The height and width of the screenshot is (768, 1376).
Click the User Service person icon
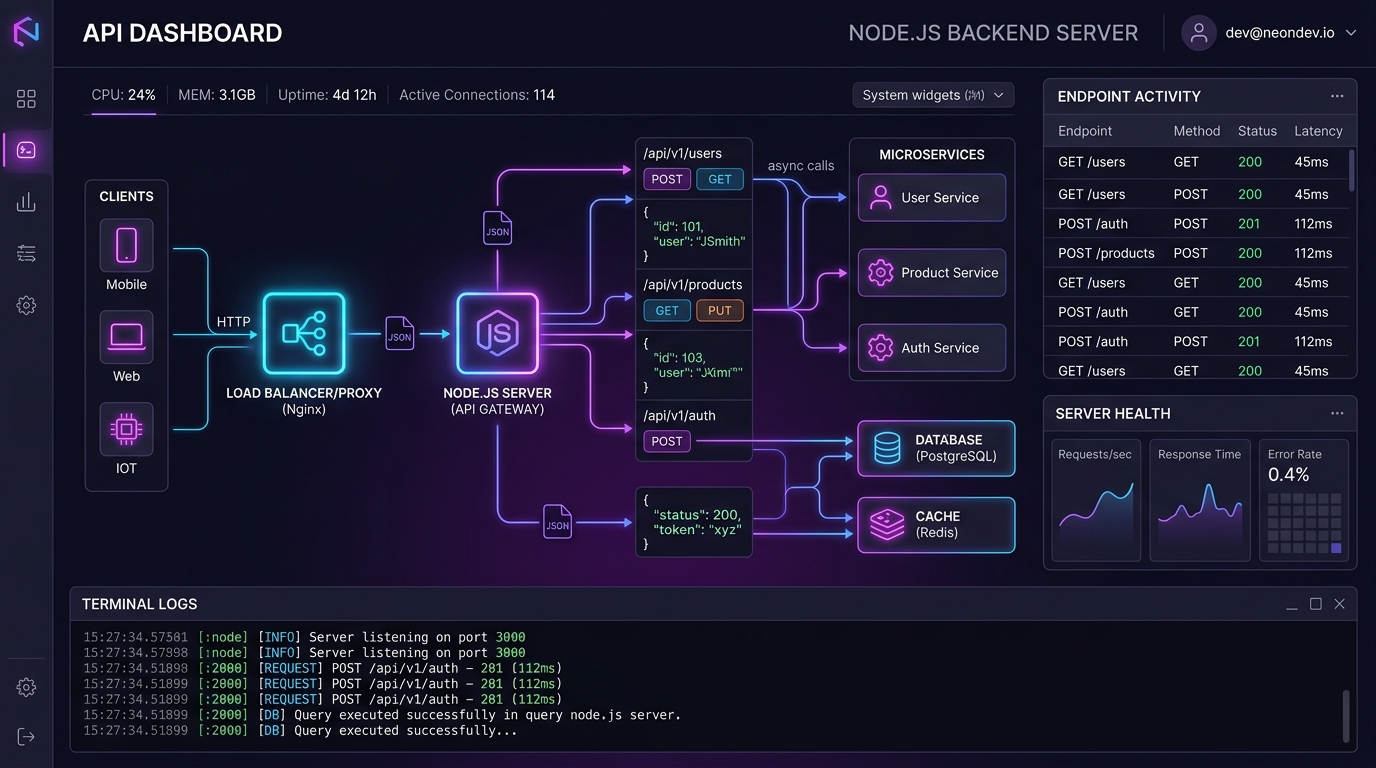pos(880,197)
